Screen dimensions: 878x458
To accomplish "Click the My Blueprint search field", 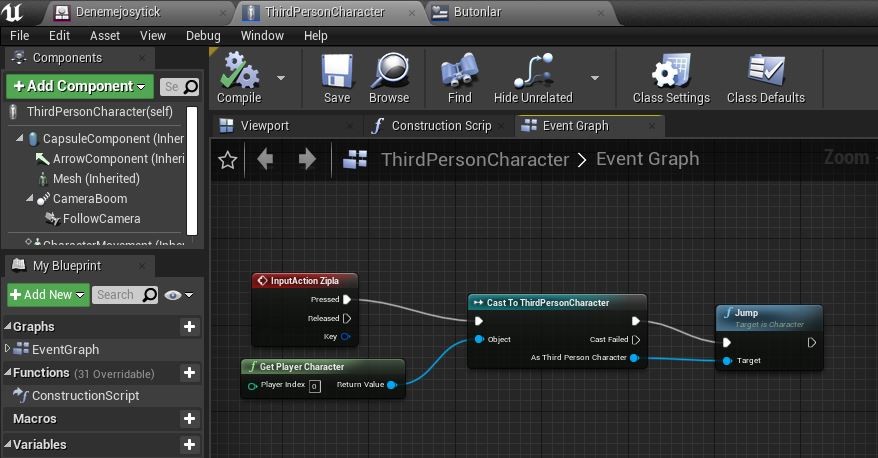I will [125, 295].
